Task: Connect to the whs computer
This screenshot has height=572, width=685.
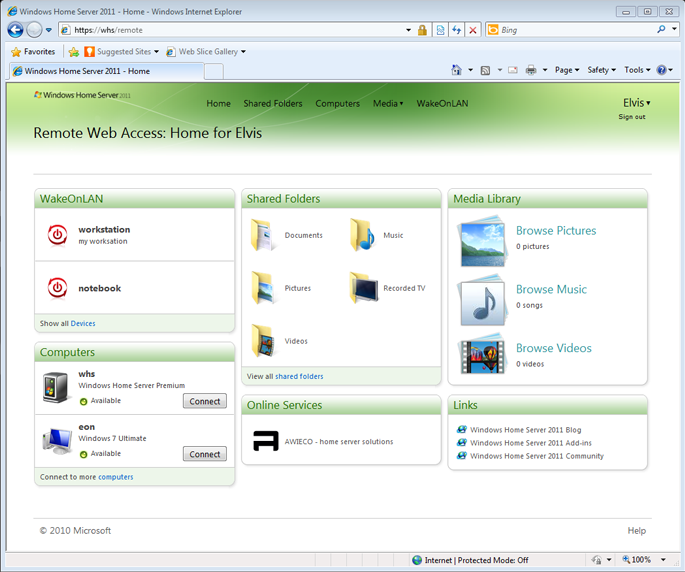Action: tap(204, 401)
